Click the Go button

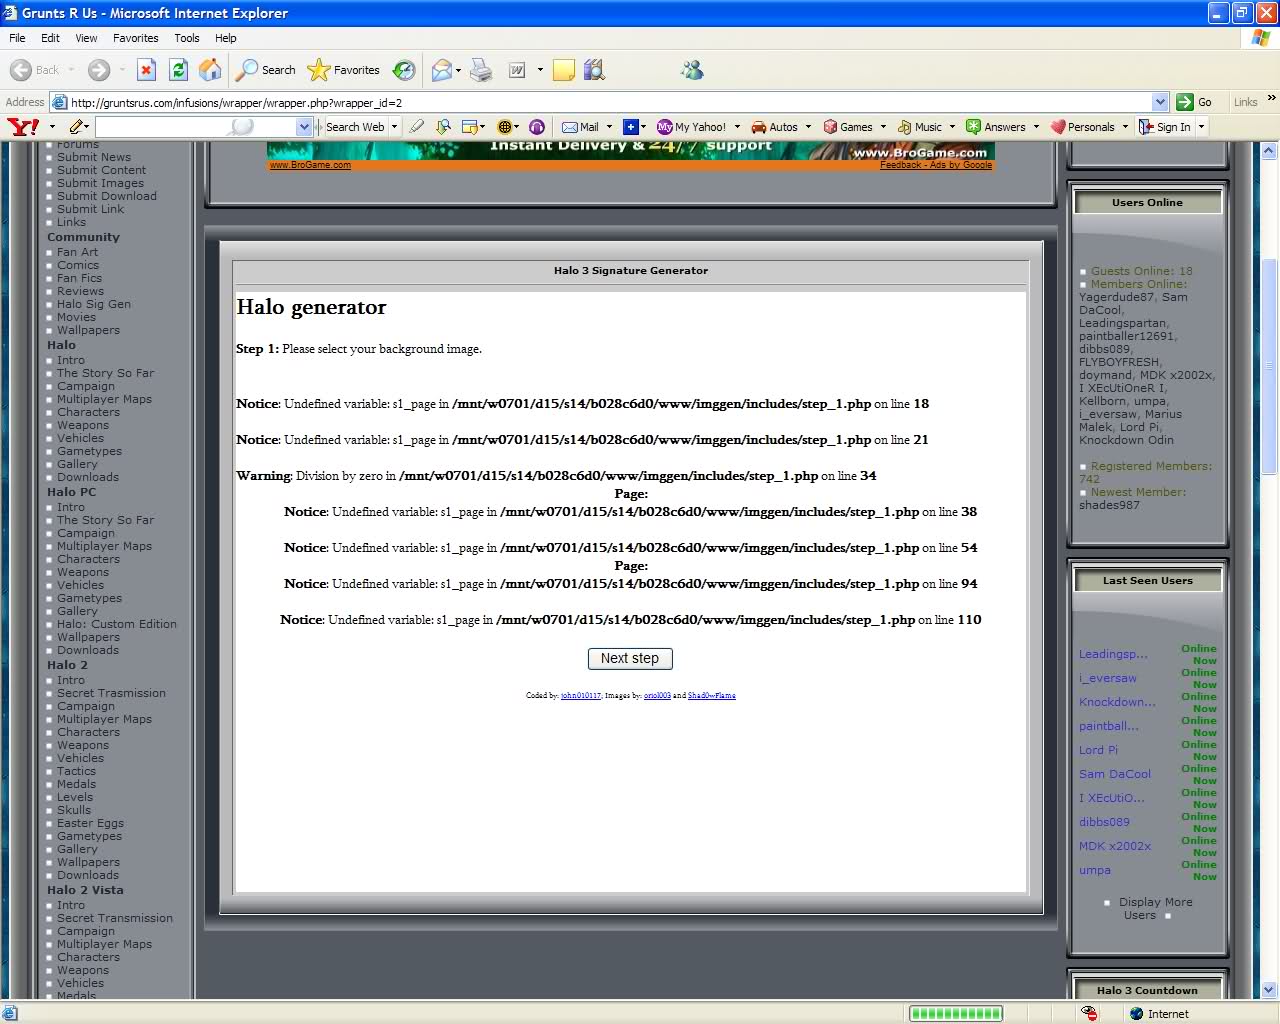[x=1196, y=102]
